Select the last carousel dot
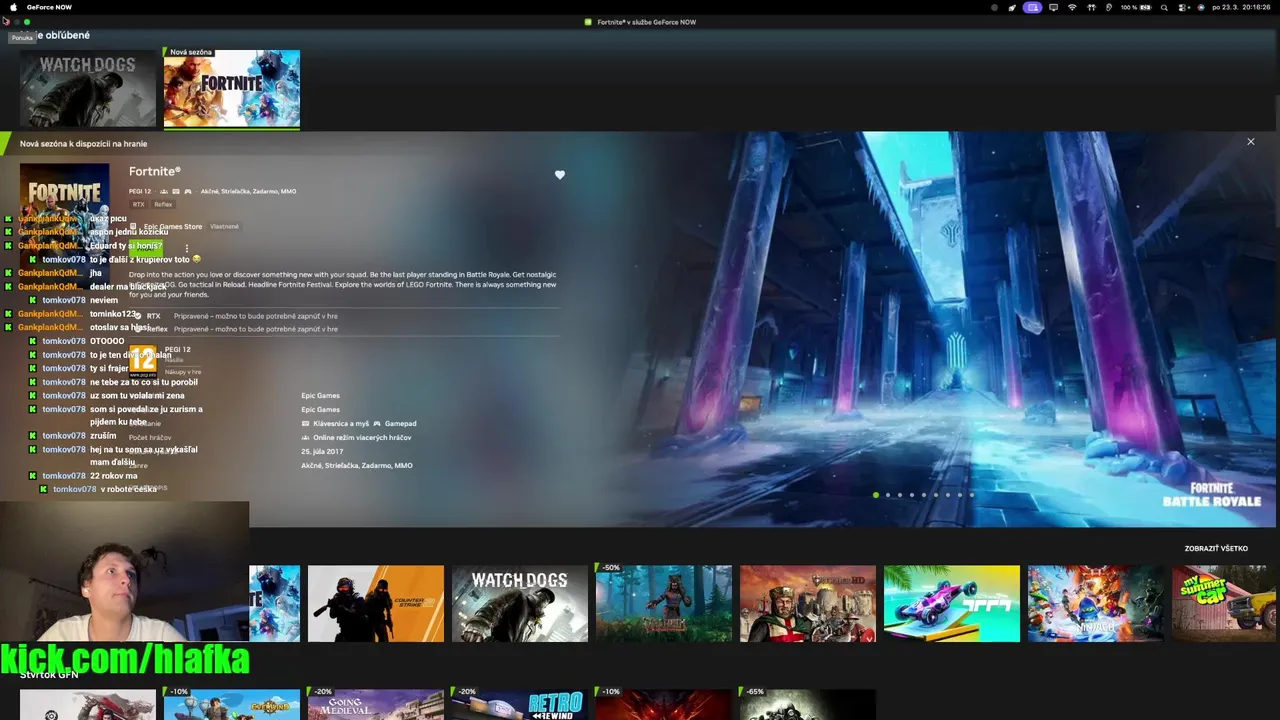 [971, 495]
